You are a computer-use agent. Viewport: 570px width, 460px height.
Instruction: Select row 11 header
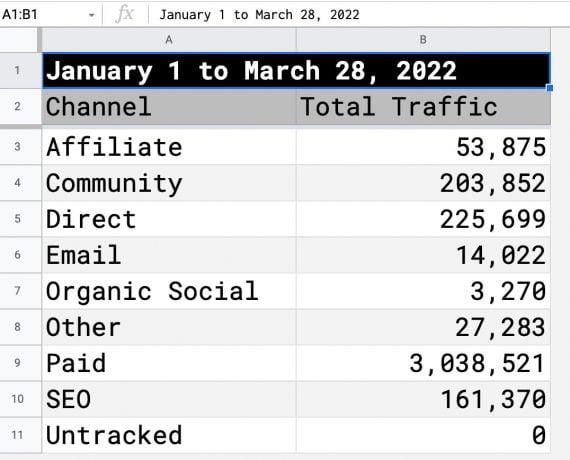[x=17, y=435]
